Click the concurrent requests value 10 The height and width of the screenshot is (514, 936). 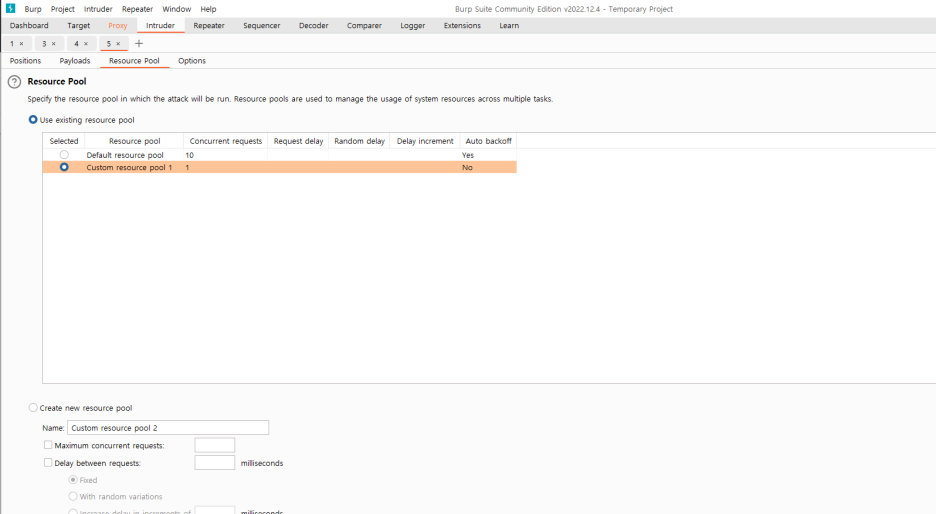point(189,155)
